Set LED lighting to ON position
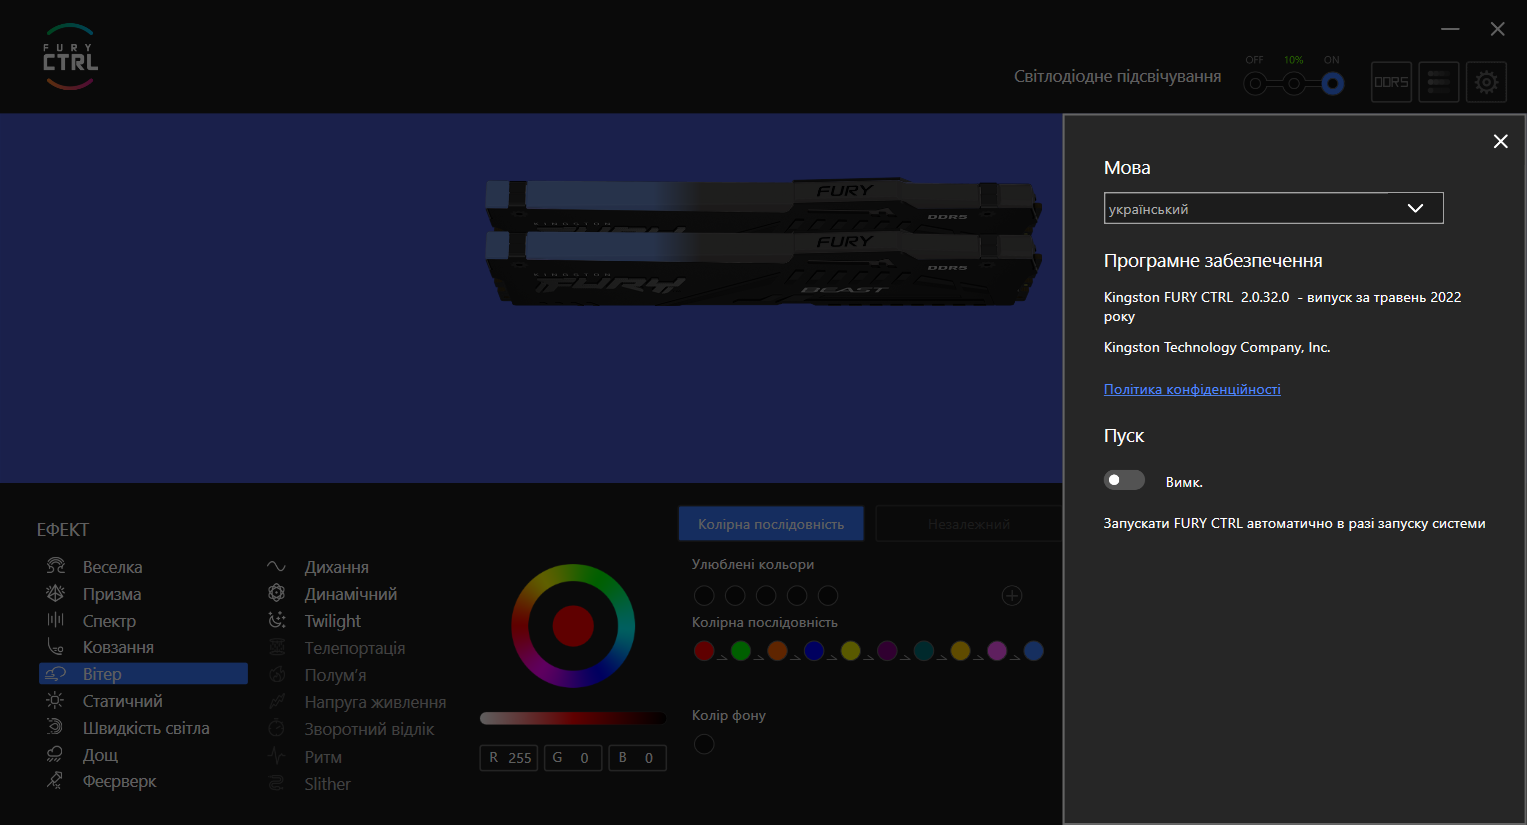 (1332, 84)
